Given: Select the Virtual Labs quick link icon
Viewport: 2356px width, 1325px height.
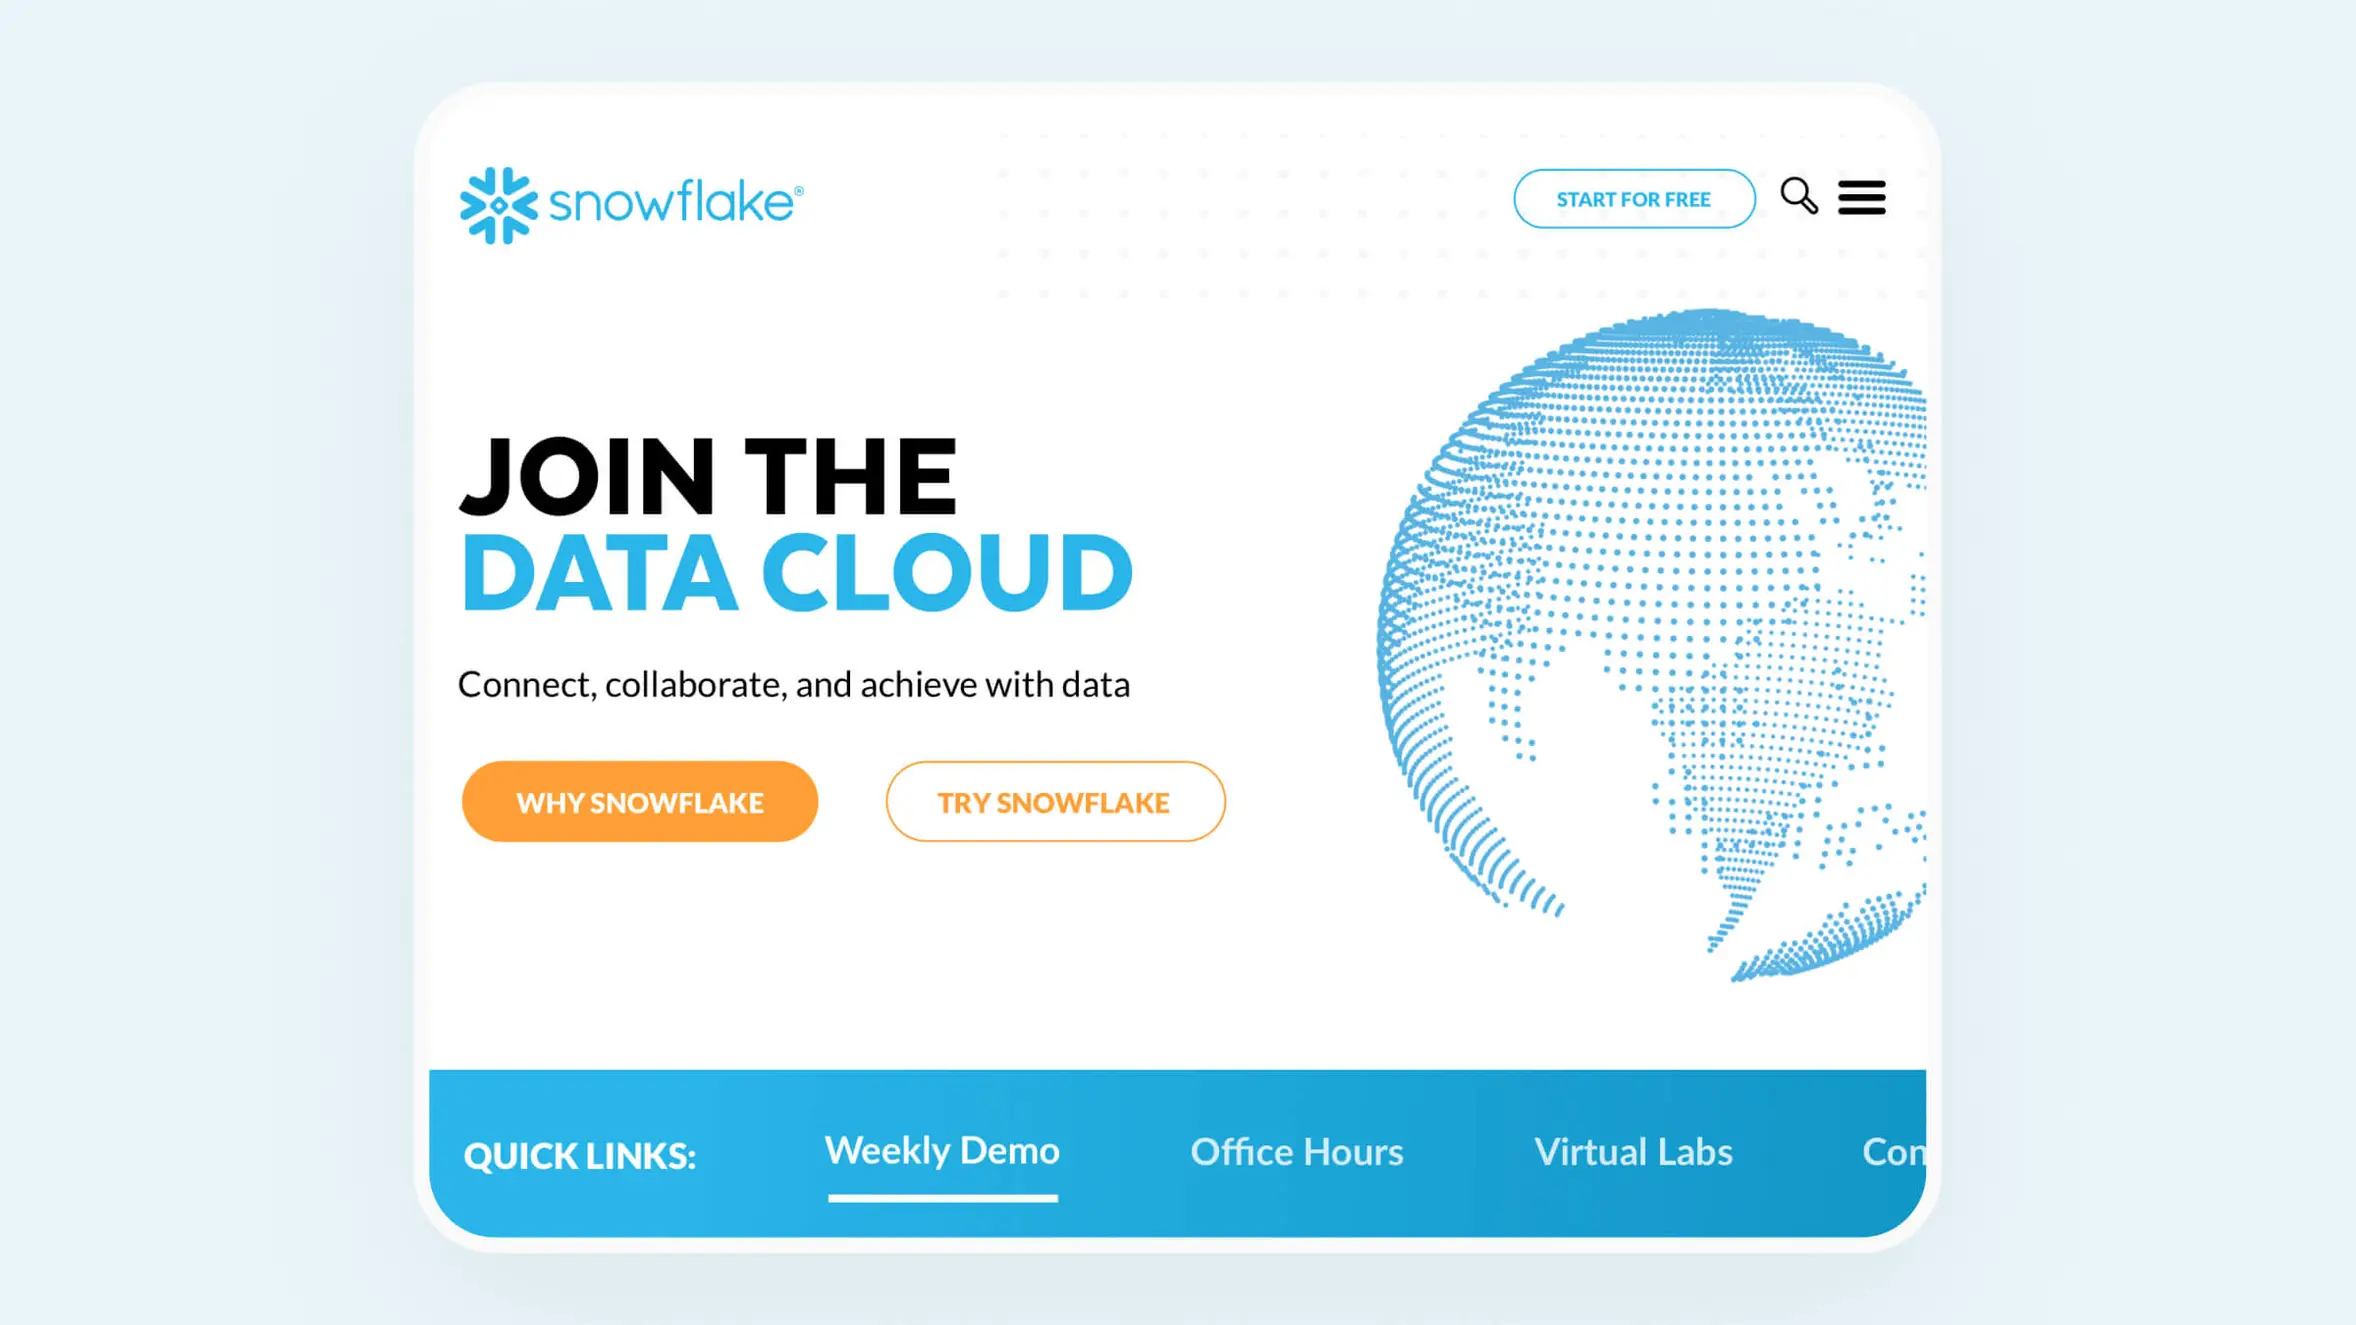Looking at the screenshot, I should click(x=1633, y=1150).
